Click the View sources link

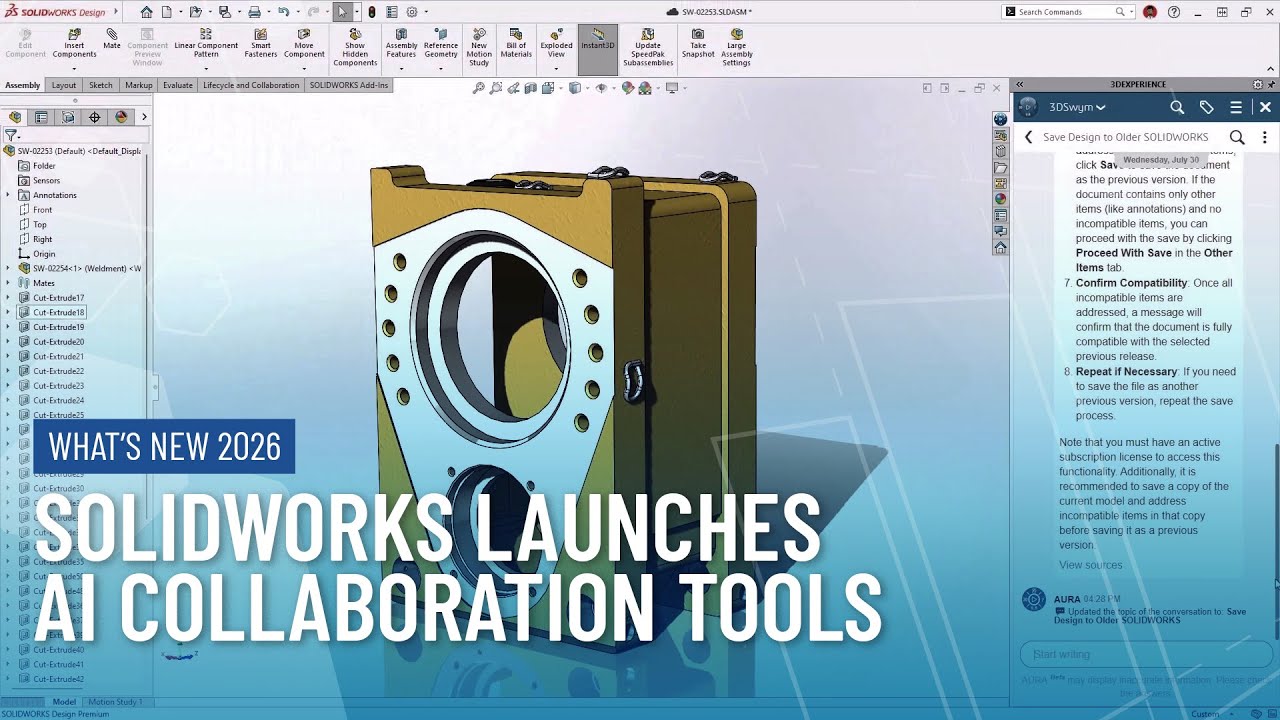pyautogui.click(x=1091, y=565)
